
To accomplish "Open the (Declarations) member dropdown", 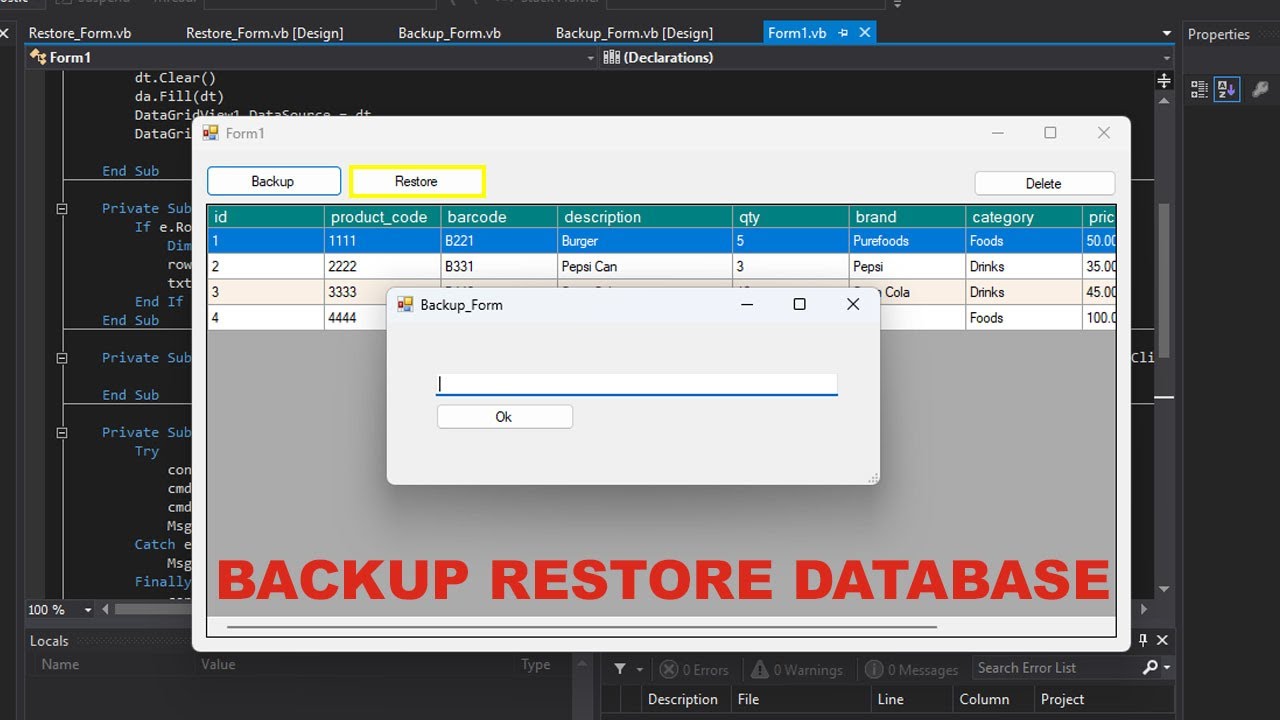I will [x=1164, y=58].
